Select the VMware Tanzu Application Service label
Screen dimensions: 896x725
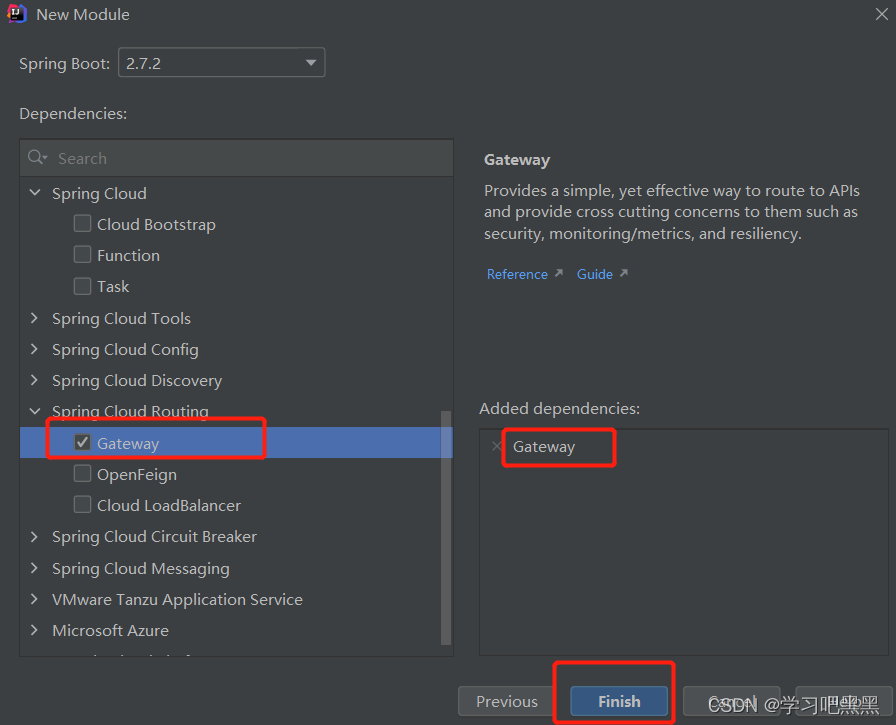click(x=177, y=599)
